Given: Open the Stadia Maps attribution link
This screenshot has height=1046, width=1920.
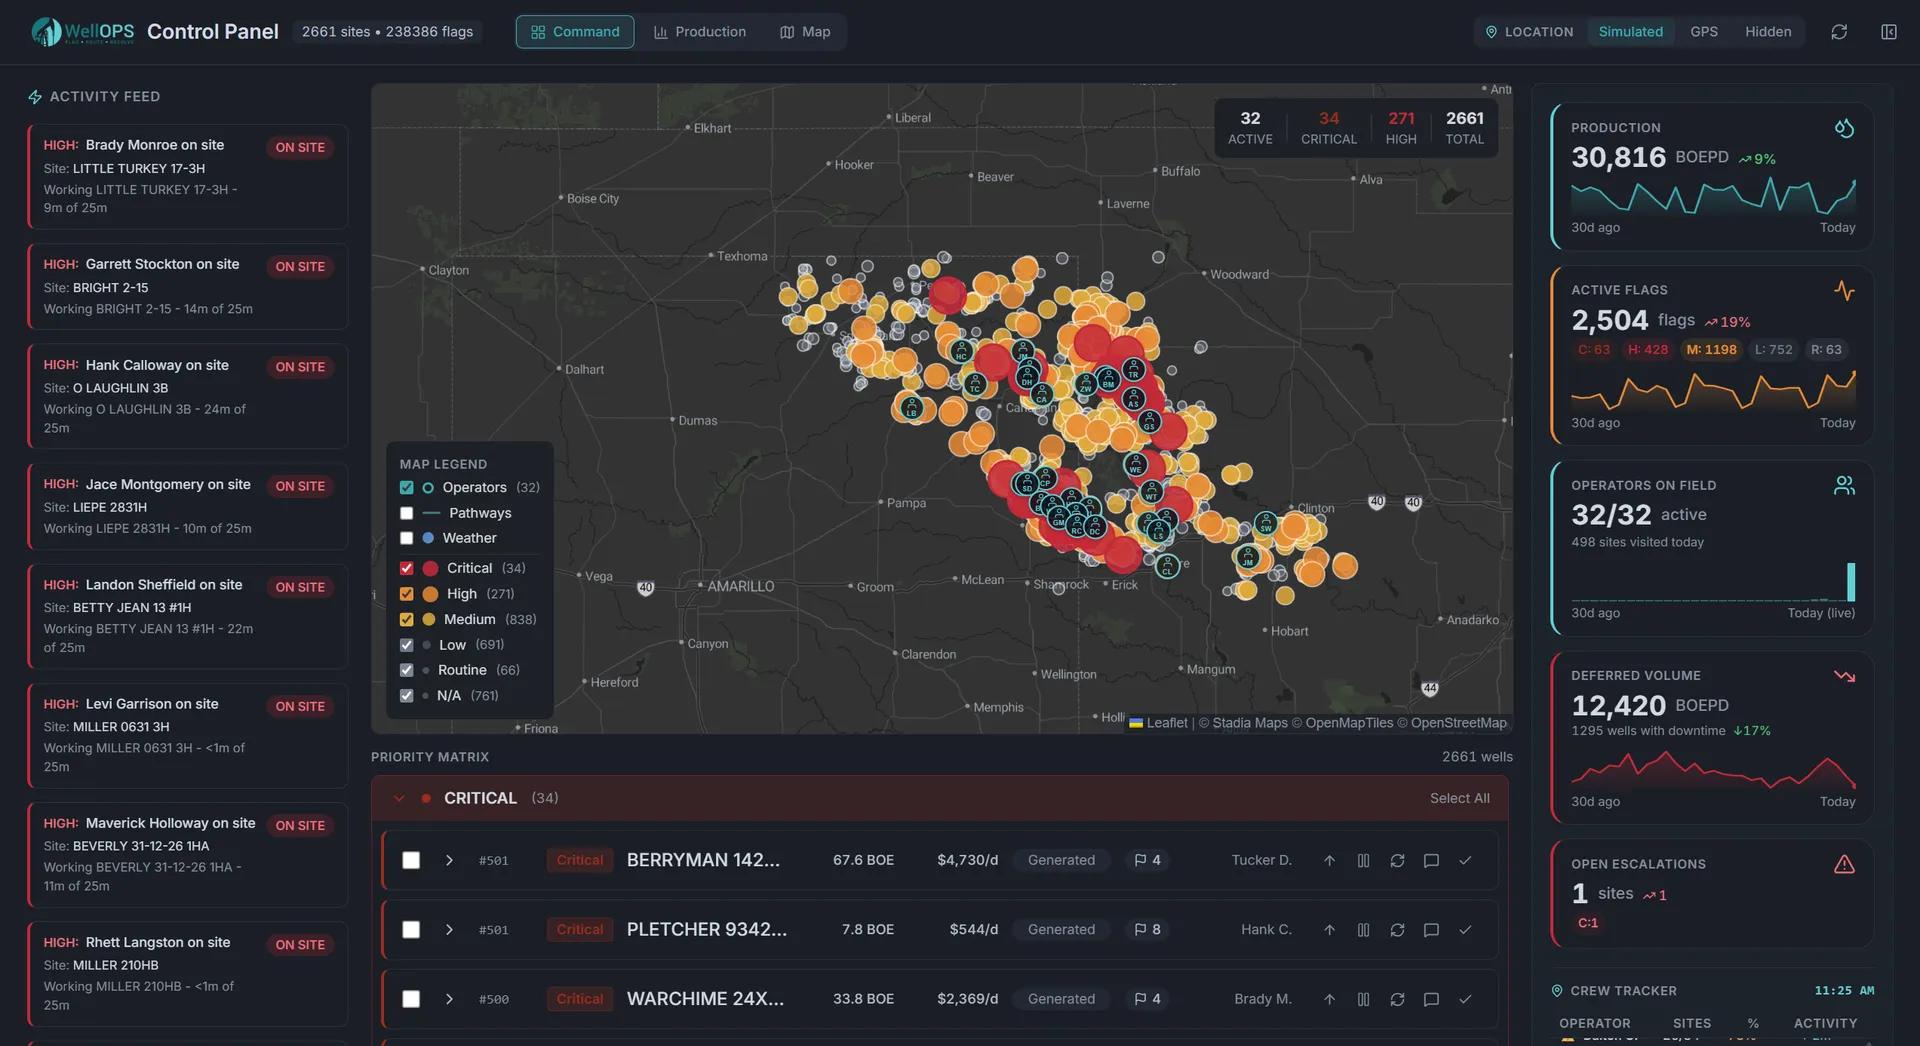Looking at the screenshot, I should 1249,723.
